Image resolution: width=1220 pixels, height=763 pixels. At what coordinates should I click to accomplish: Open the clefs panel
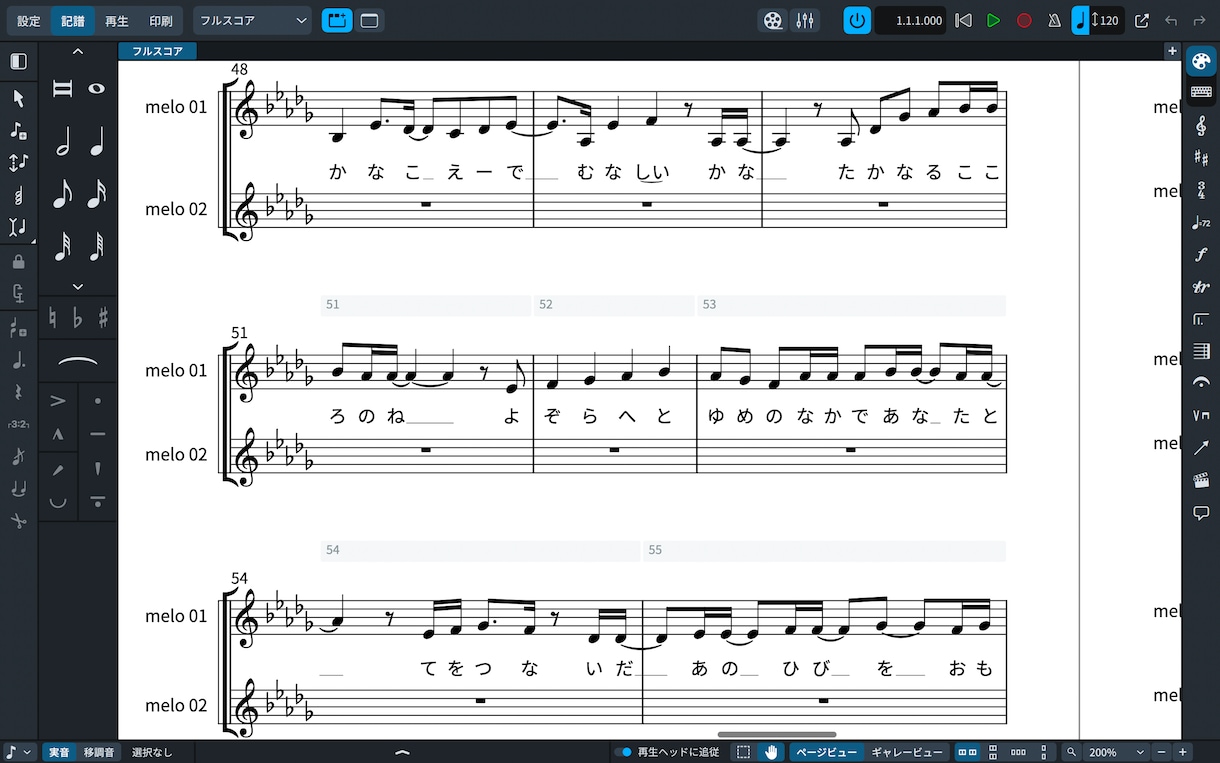point(1201,125)
